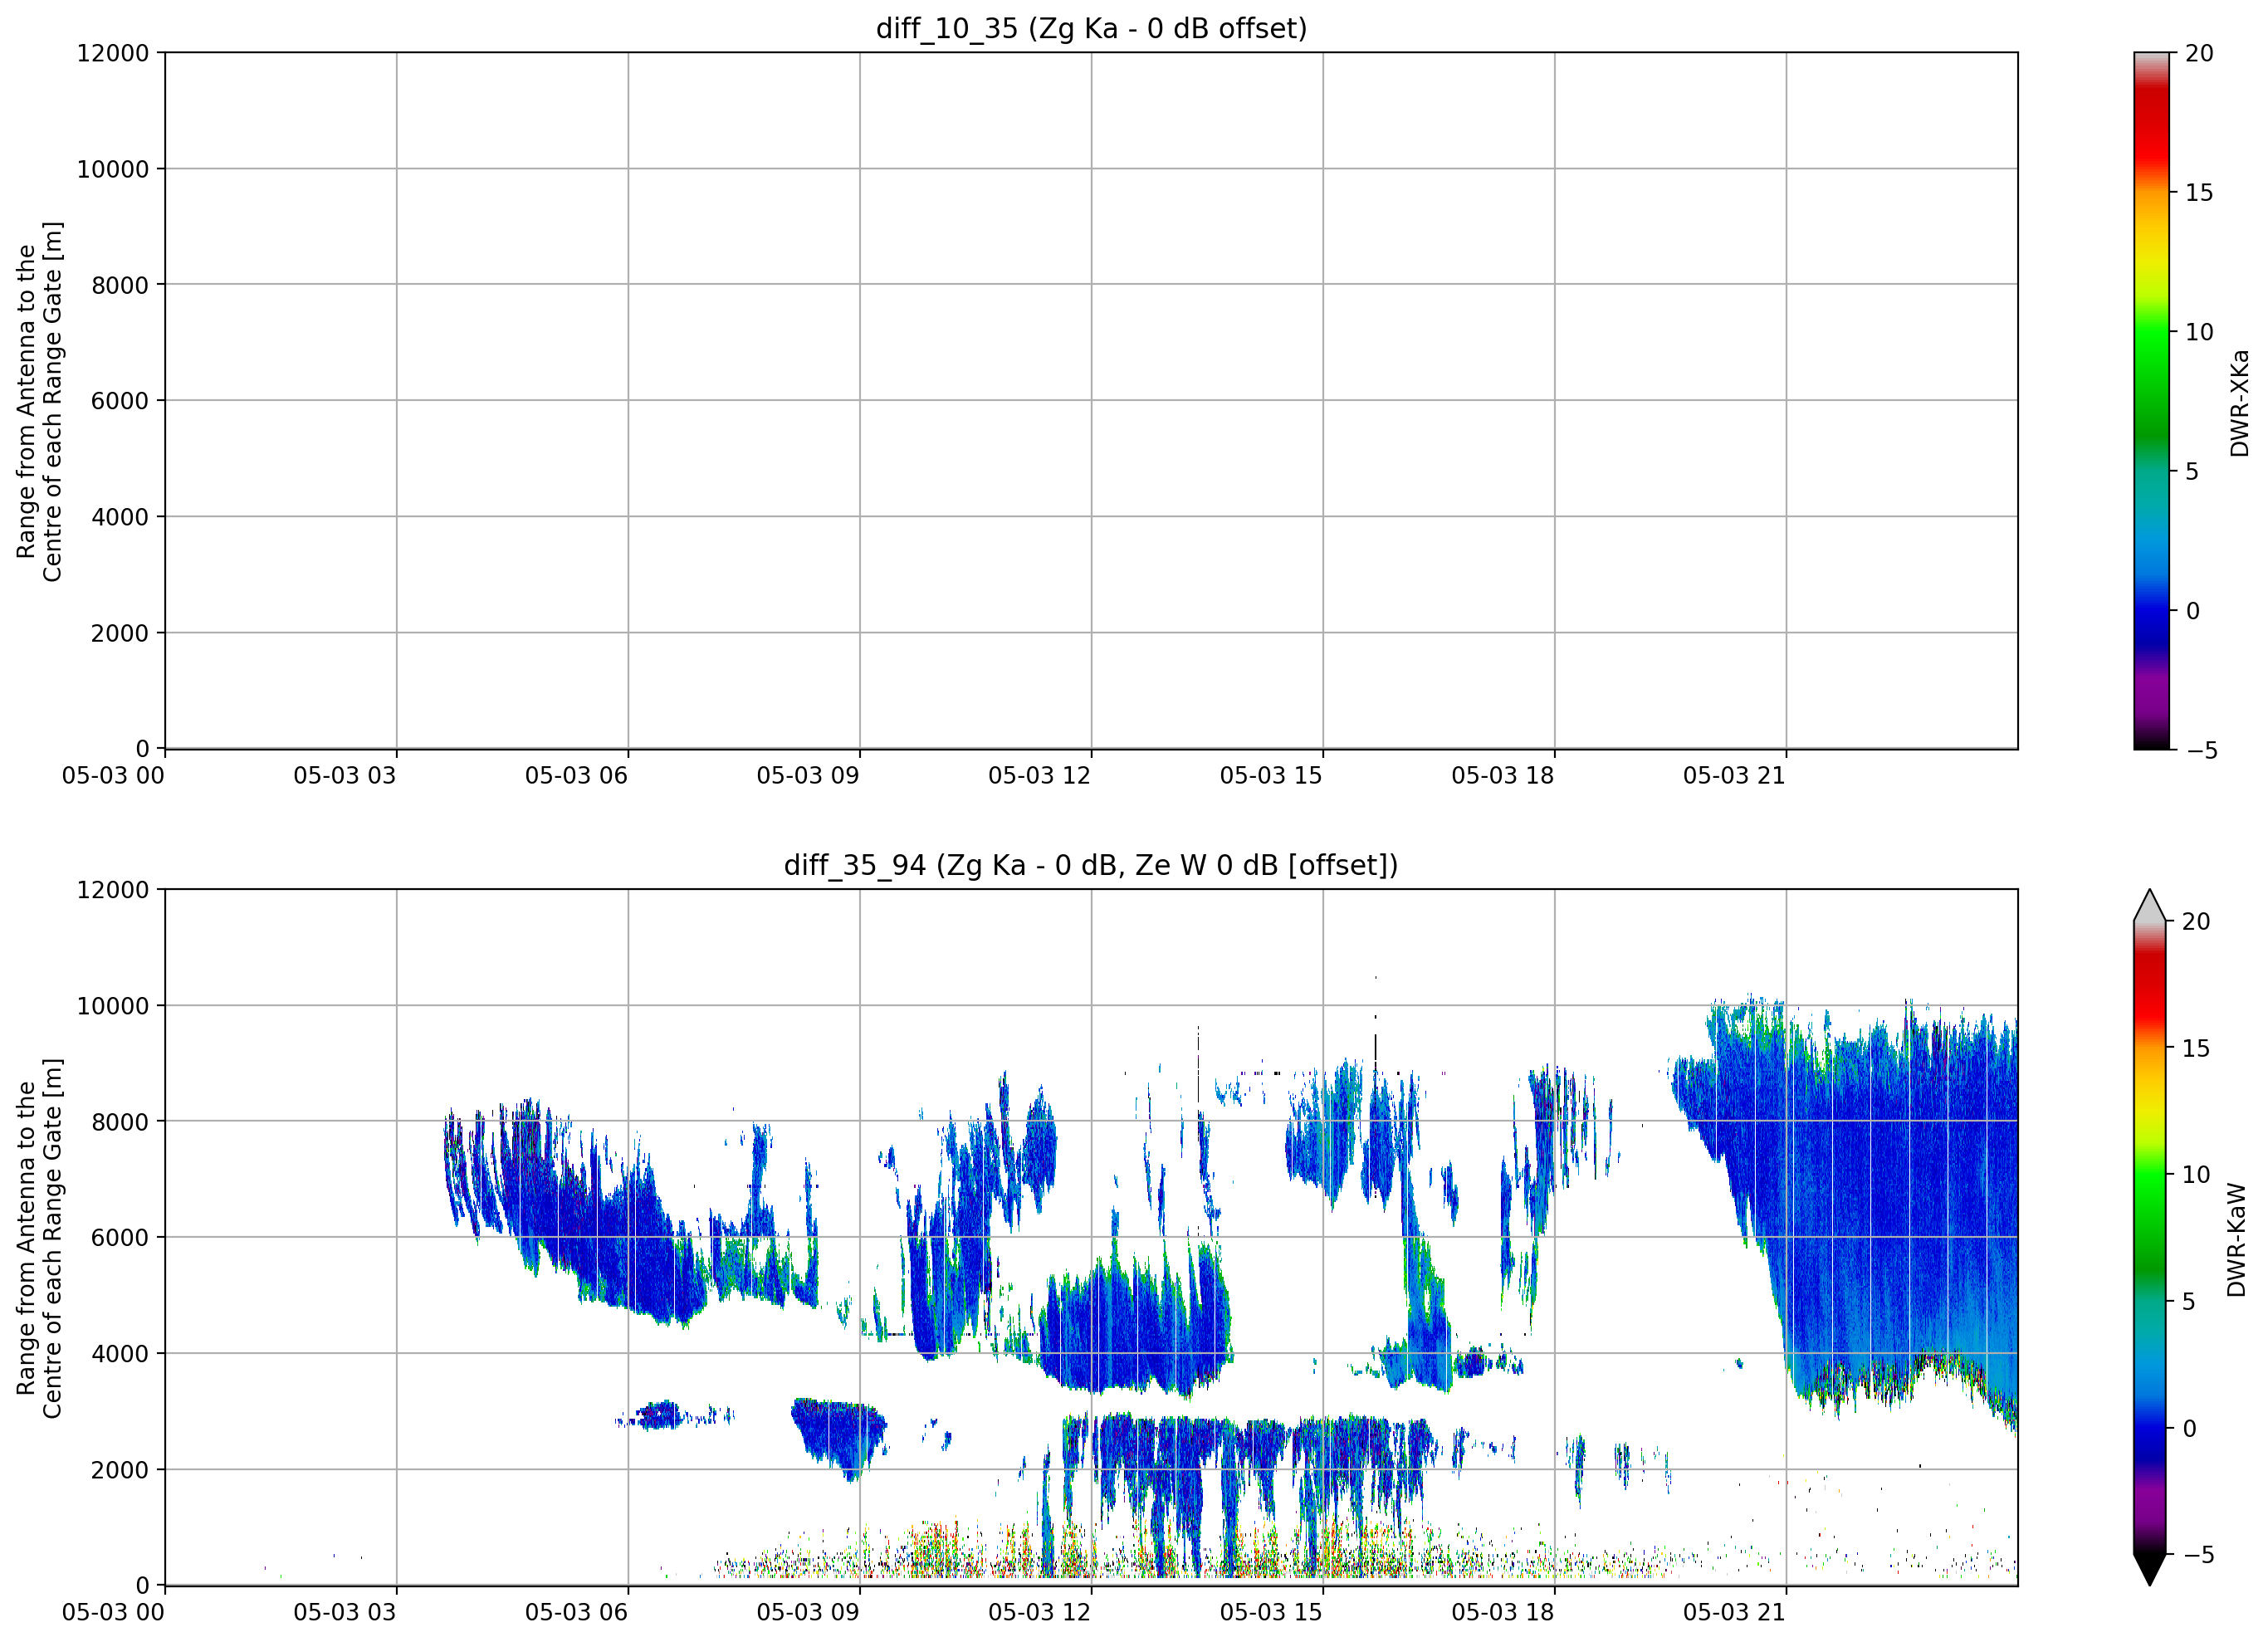Click the 10000 y-tick label on diff_35_94 plot

(113, 1006)
